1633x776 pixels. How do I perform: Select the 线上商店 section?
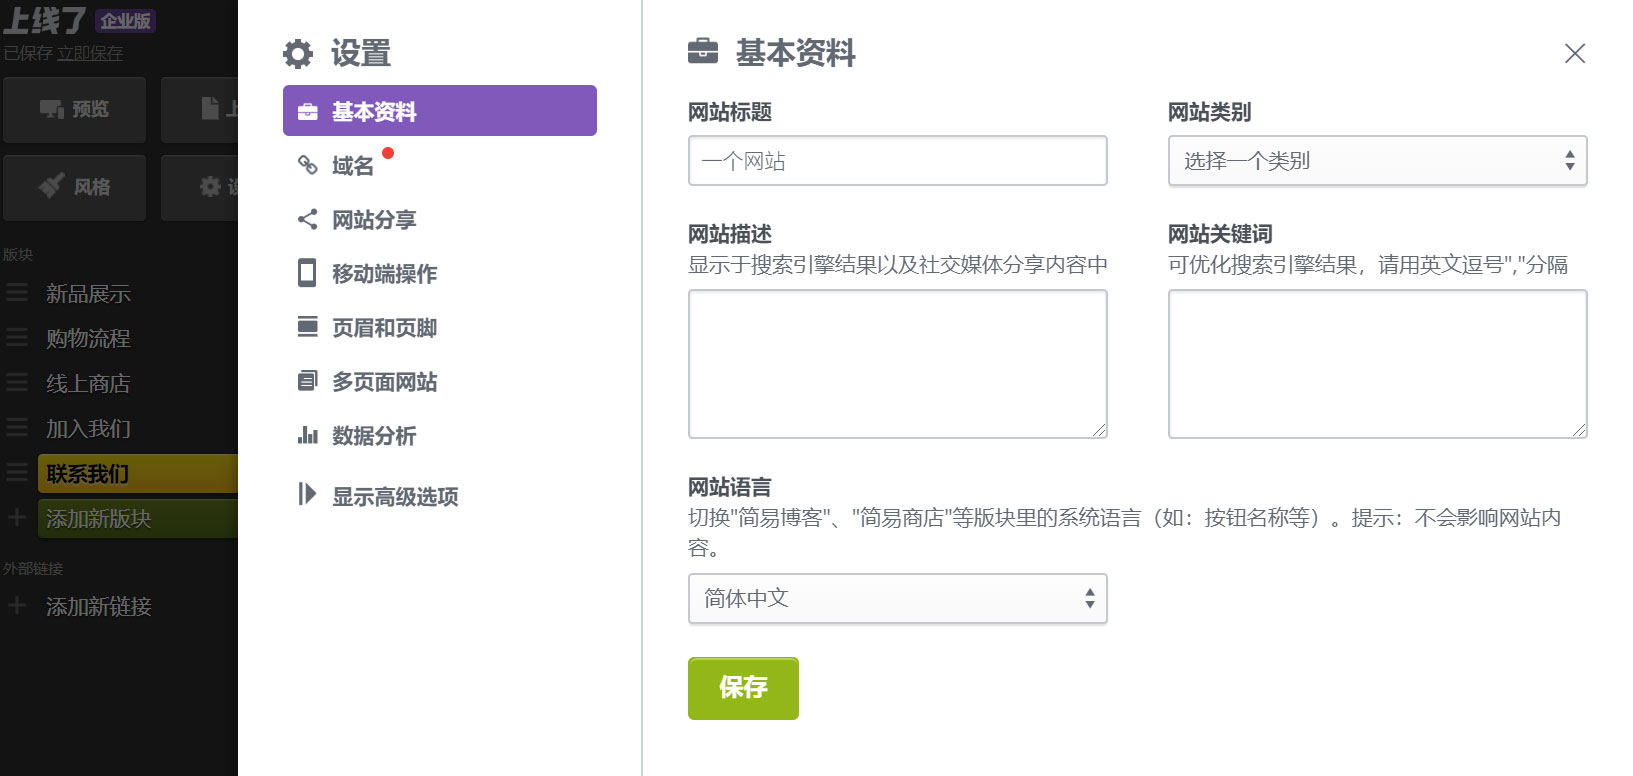88,384
